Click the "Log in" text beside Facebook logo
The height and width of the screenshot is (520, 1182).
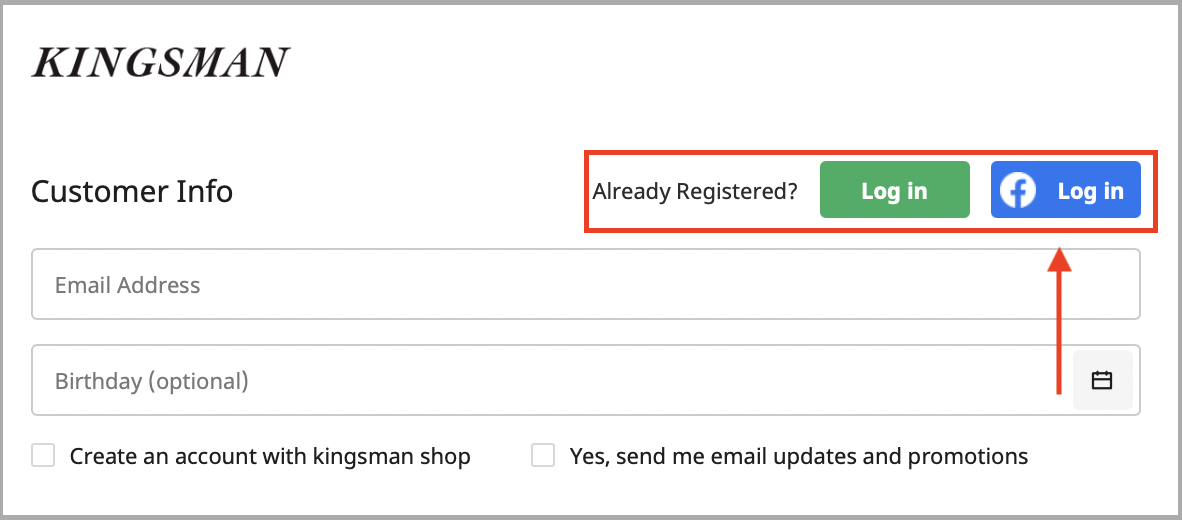pos(1090,190)
